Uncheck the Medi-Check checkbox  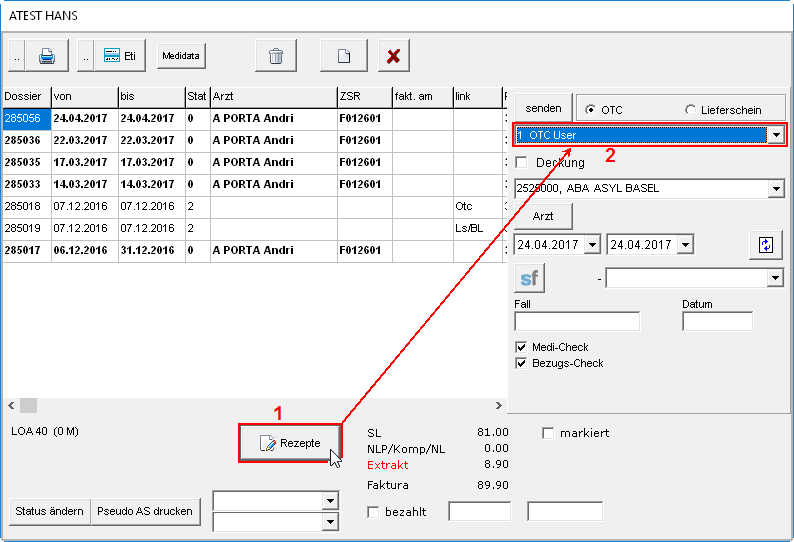(521, 347)
